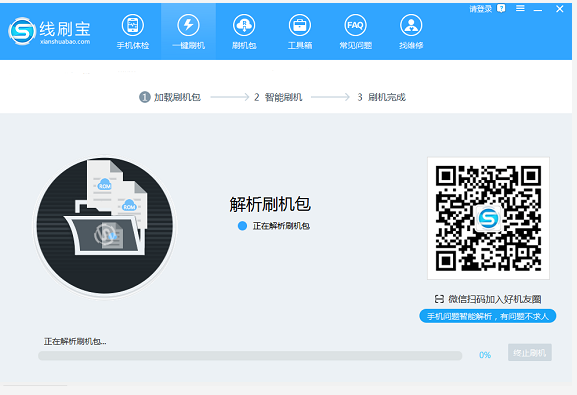Click the ROM folder illustration
Screen dimensions: 577x395
coord(105,226)
